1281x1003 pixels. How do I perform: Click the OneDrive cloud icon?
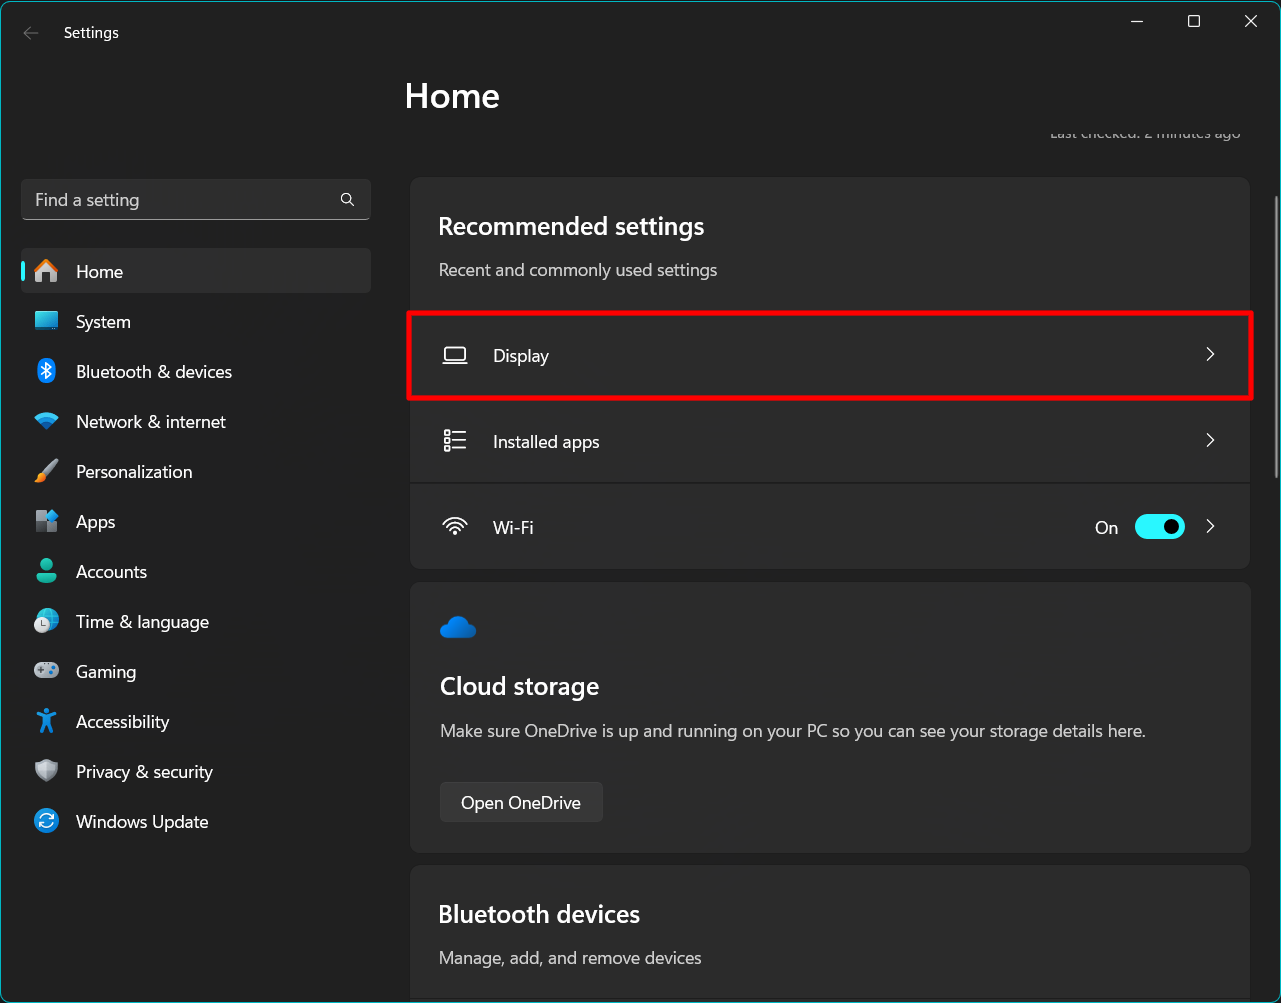[458, 628]
